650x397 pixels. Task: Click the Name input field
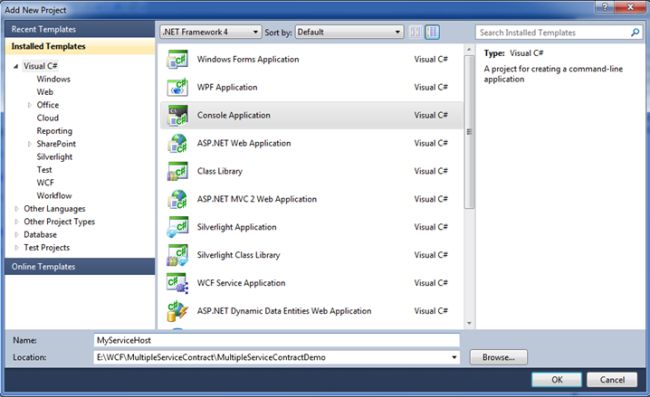point(276,341)
